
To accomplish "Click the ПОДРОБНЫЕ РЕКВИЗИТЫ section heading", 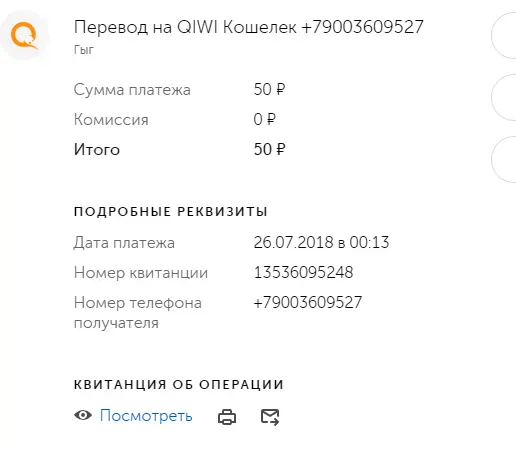I will (x=171, y=211).
